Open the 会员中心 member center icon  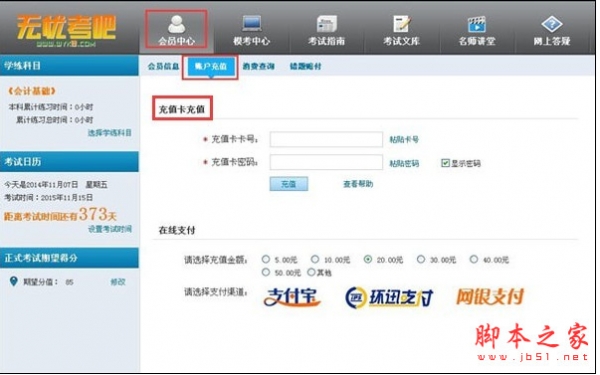coord(176,24)
